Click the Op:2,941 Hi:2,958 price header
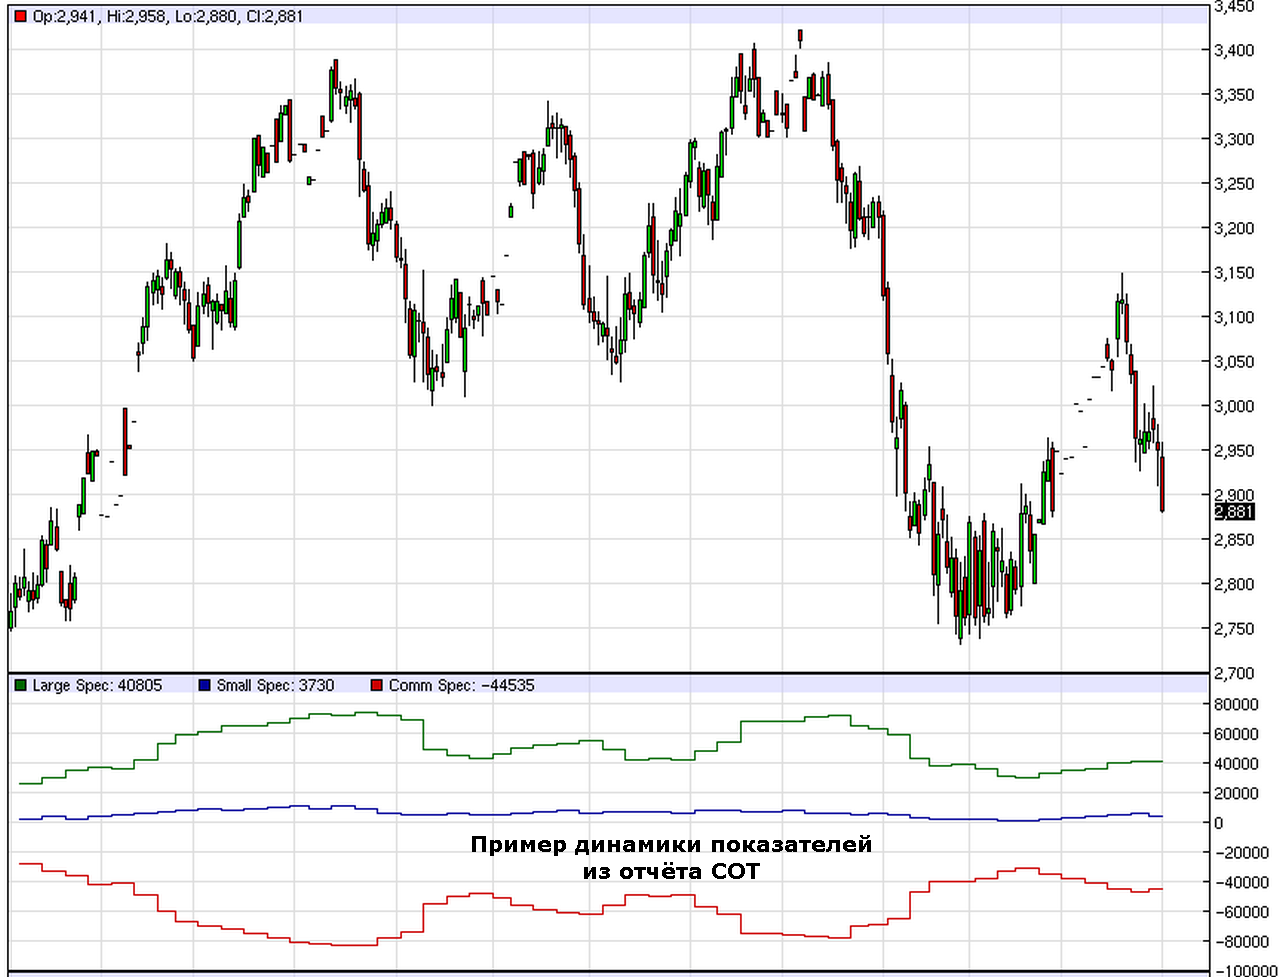 pyautogui.click(x=168, y=16)
